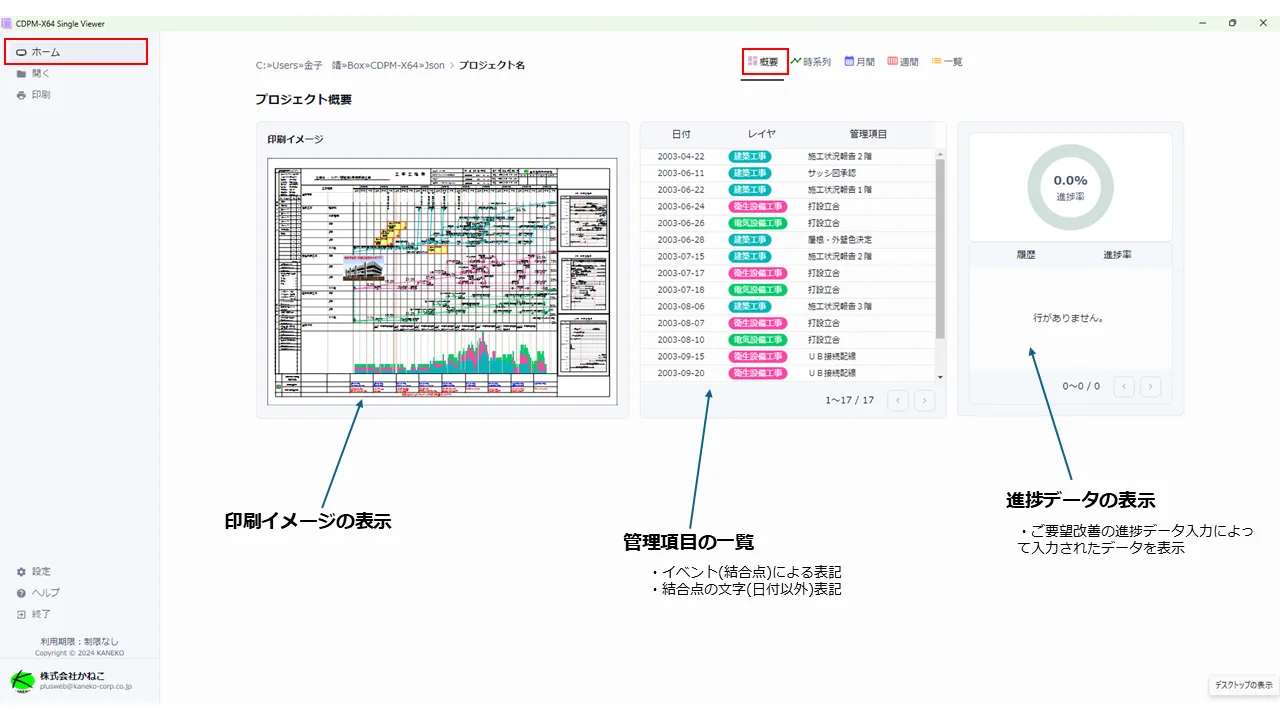Open the 印刷イメージ schedule chart thumbnail
This screenshot has height=720, width=1280.
[x=441, y=280]
